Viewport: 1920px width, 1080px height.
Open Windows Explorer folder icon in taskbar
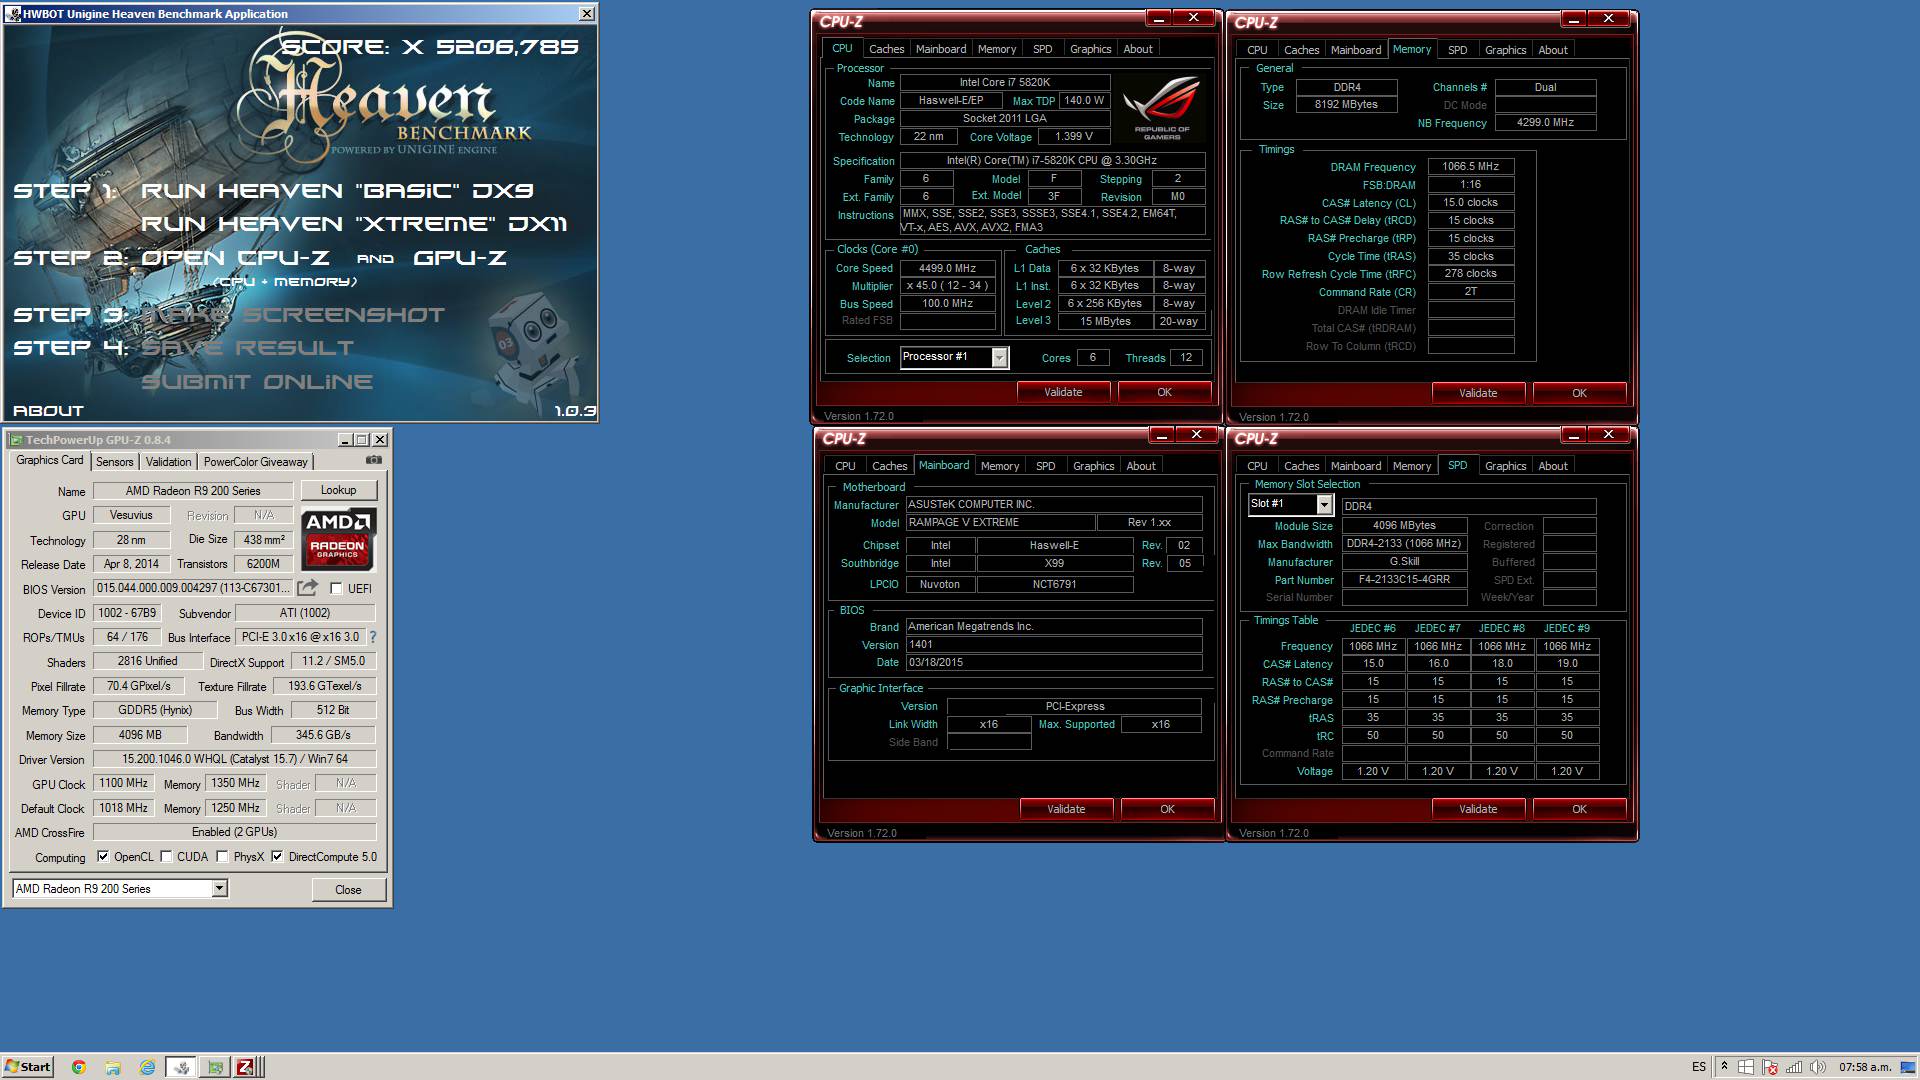coord(113,1067)
